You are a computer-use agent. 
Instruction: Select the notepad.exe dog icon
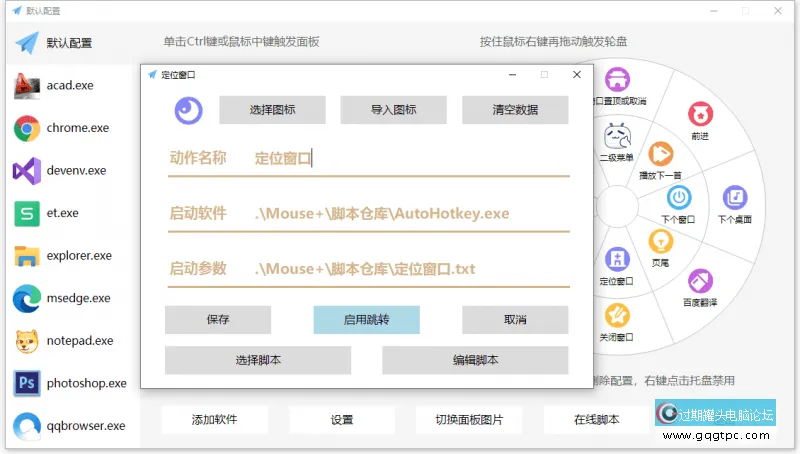[27, 341]
